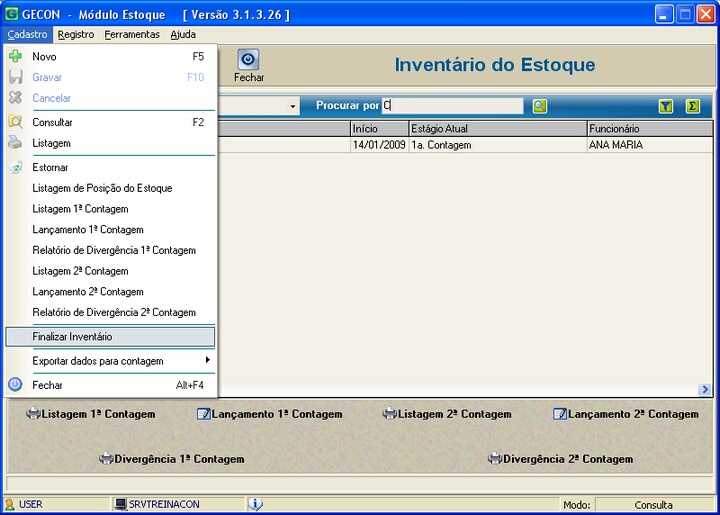Click the Estornar recycle icon
Viewport: 720px width, 515px height.
(x=15, y=167)
